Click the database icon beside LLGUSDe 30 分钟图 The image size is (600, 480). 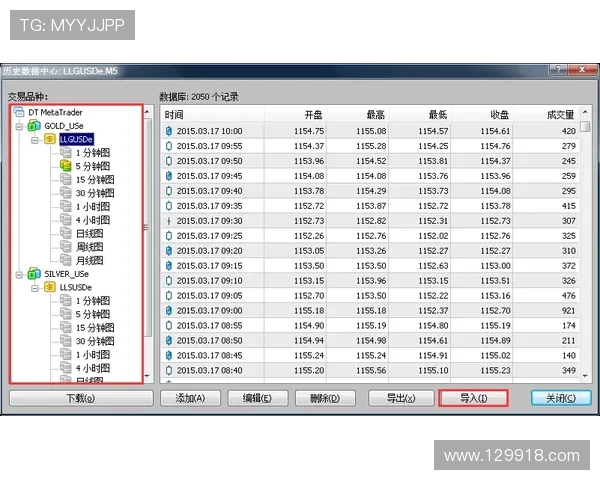[x=65, y=193]
